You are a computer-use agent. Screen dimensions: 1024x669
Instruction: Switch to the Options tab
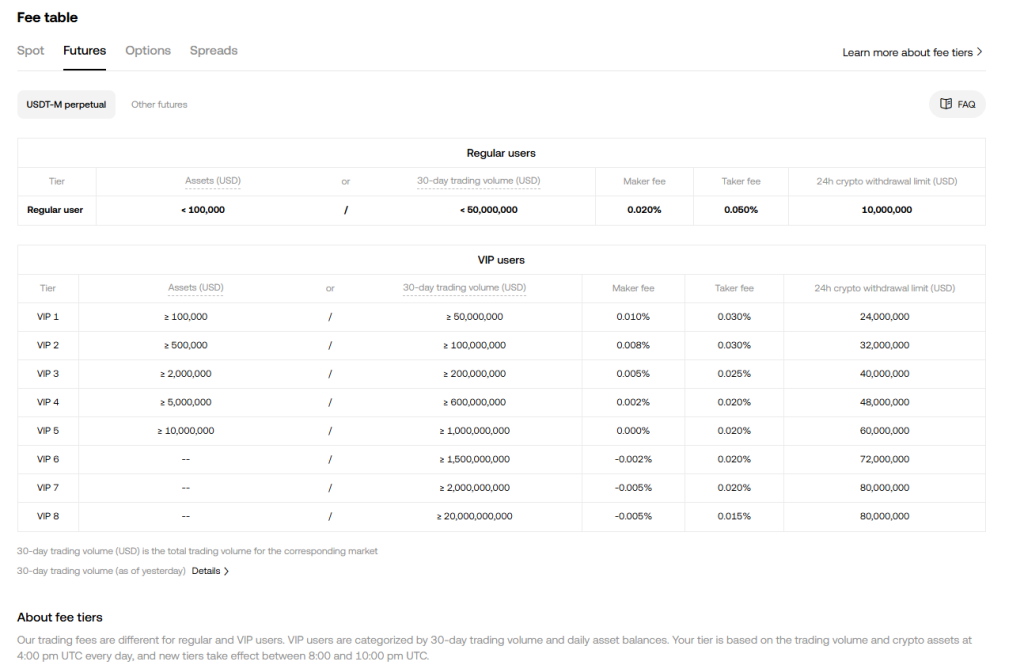[x=148, y=51]
